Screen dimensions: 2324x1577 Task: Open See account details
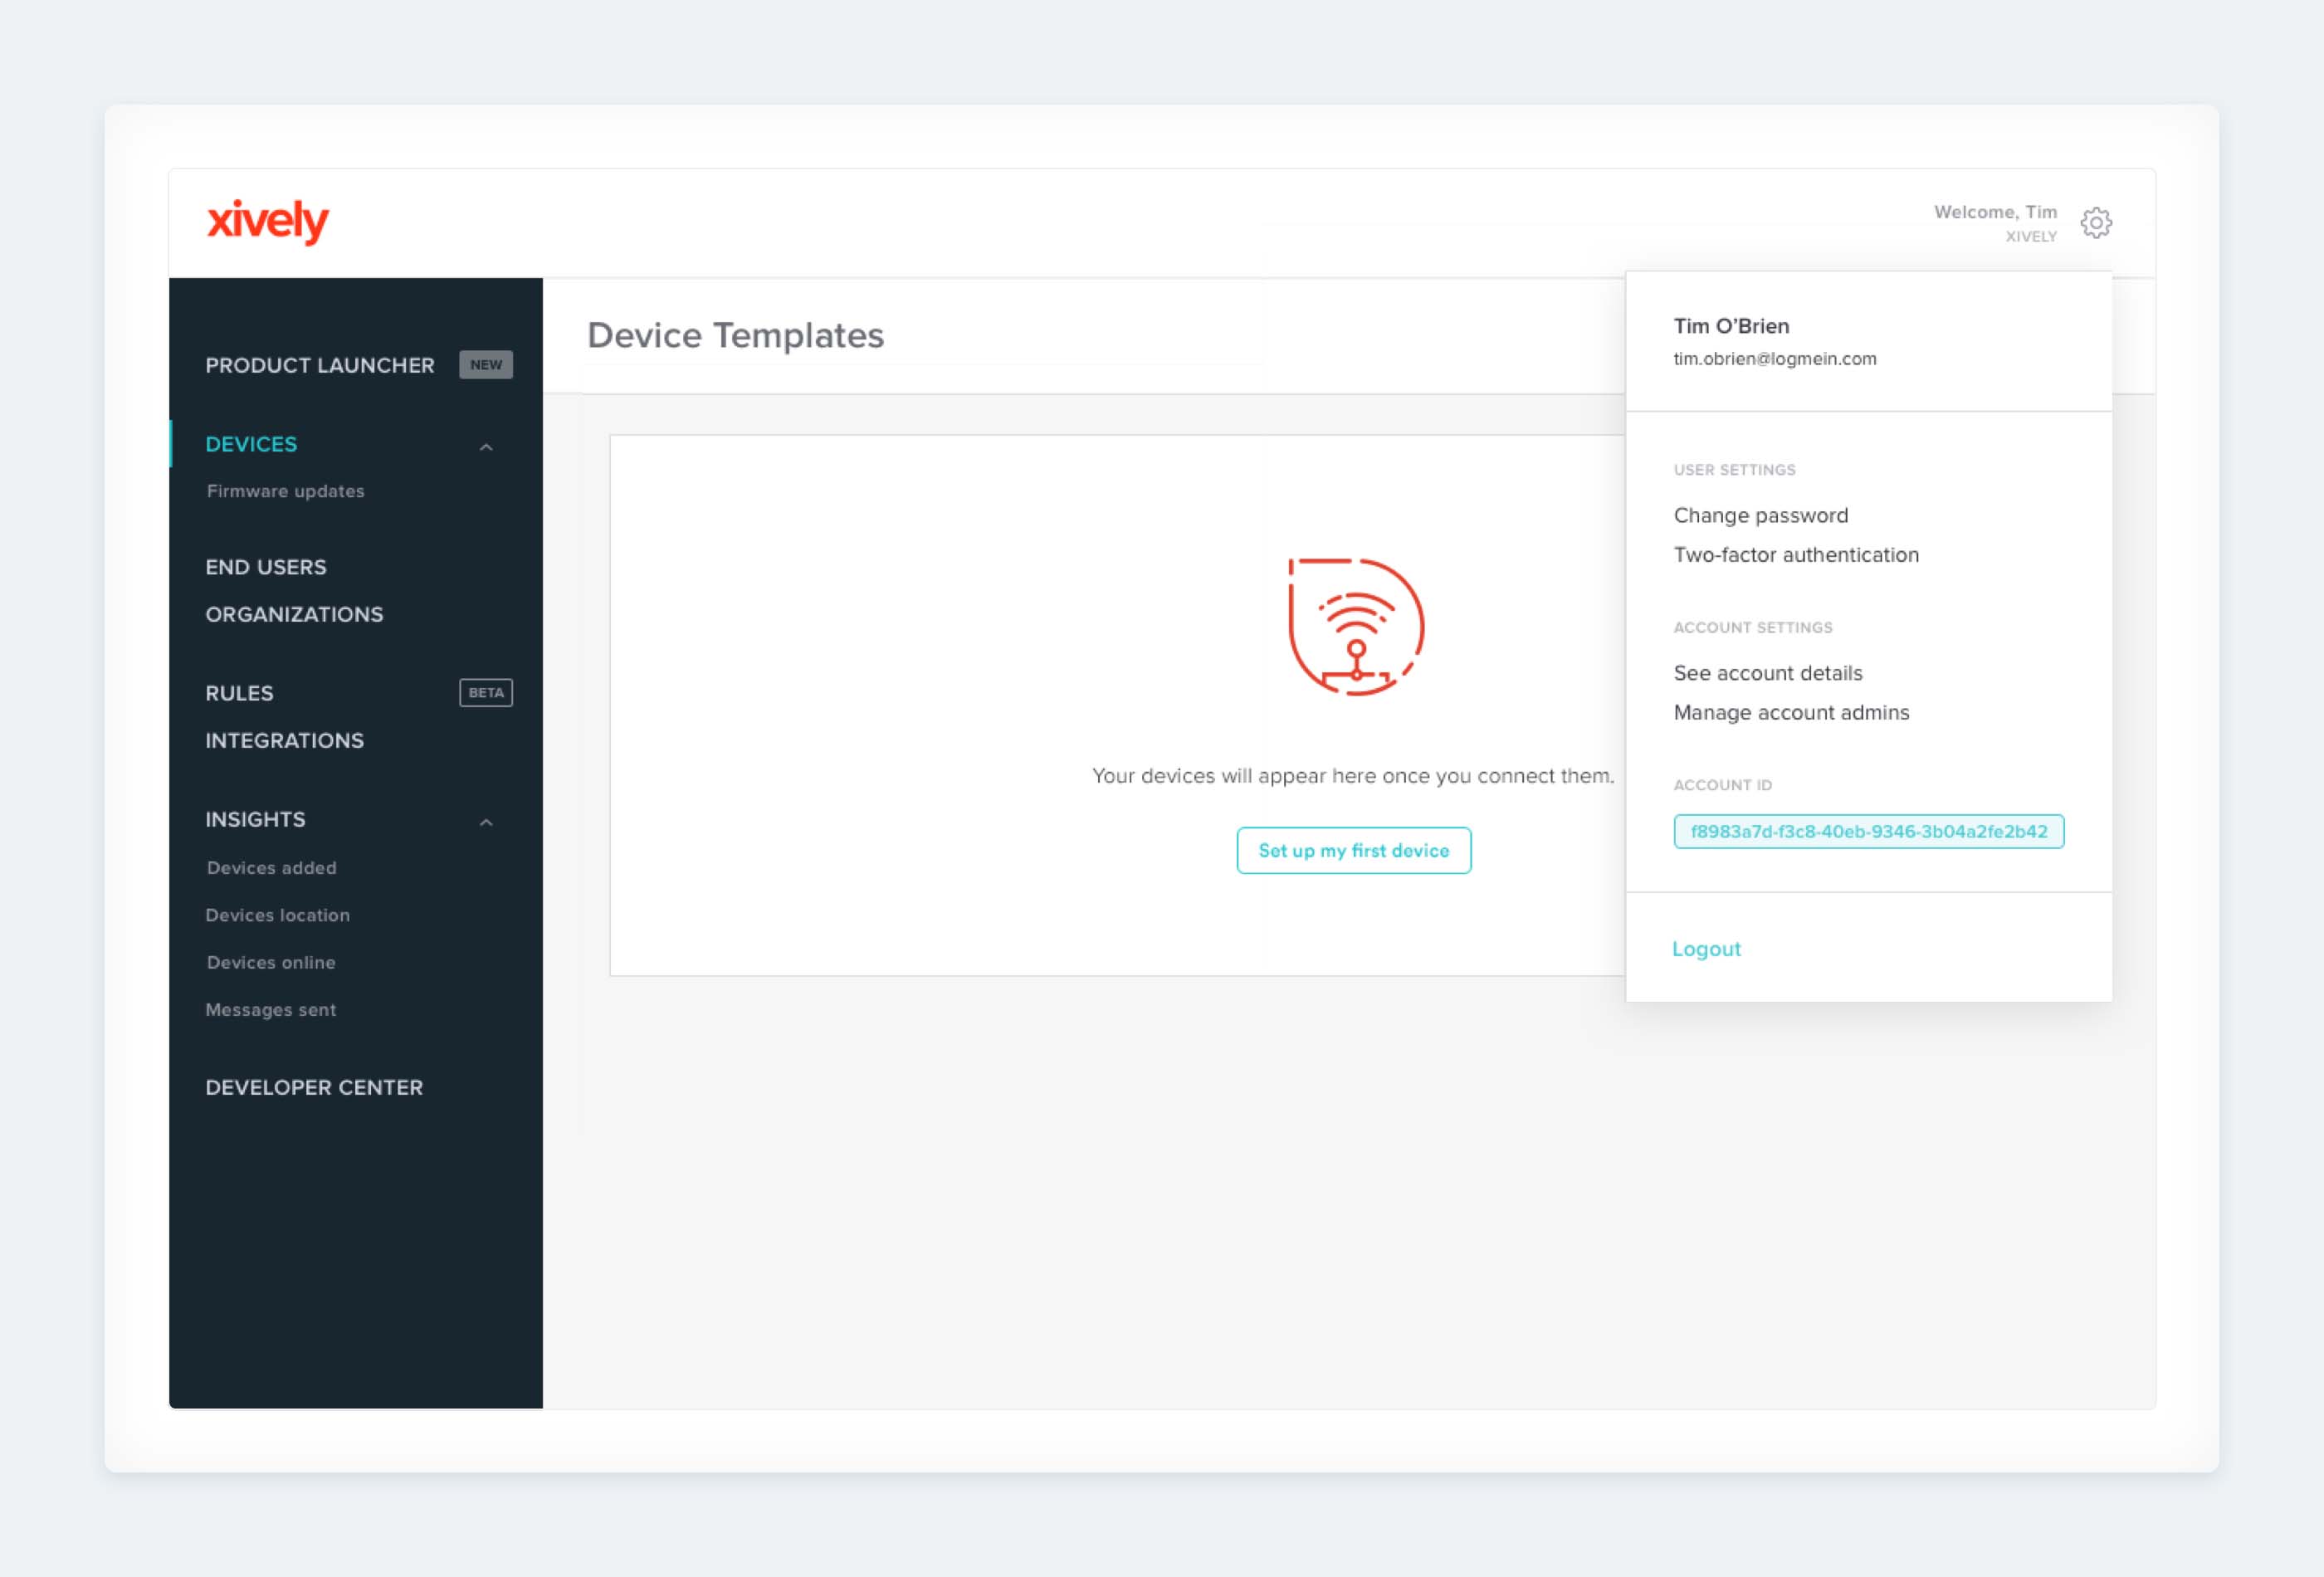1766,672
